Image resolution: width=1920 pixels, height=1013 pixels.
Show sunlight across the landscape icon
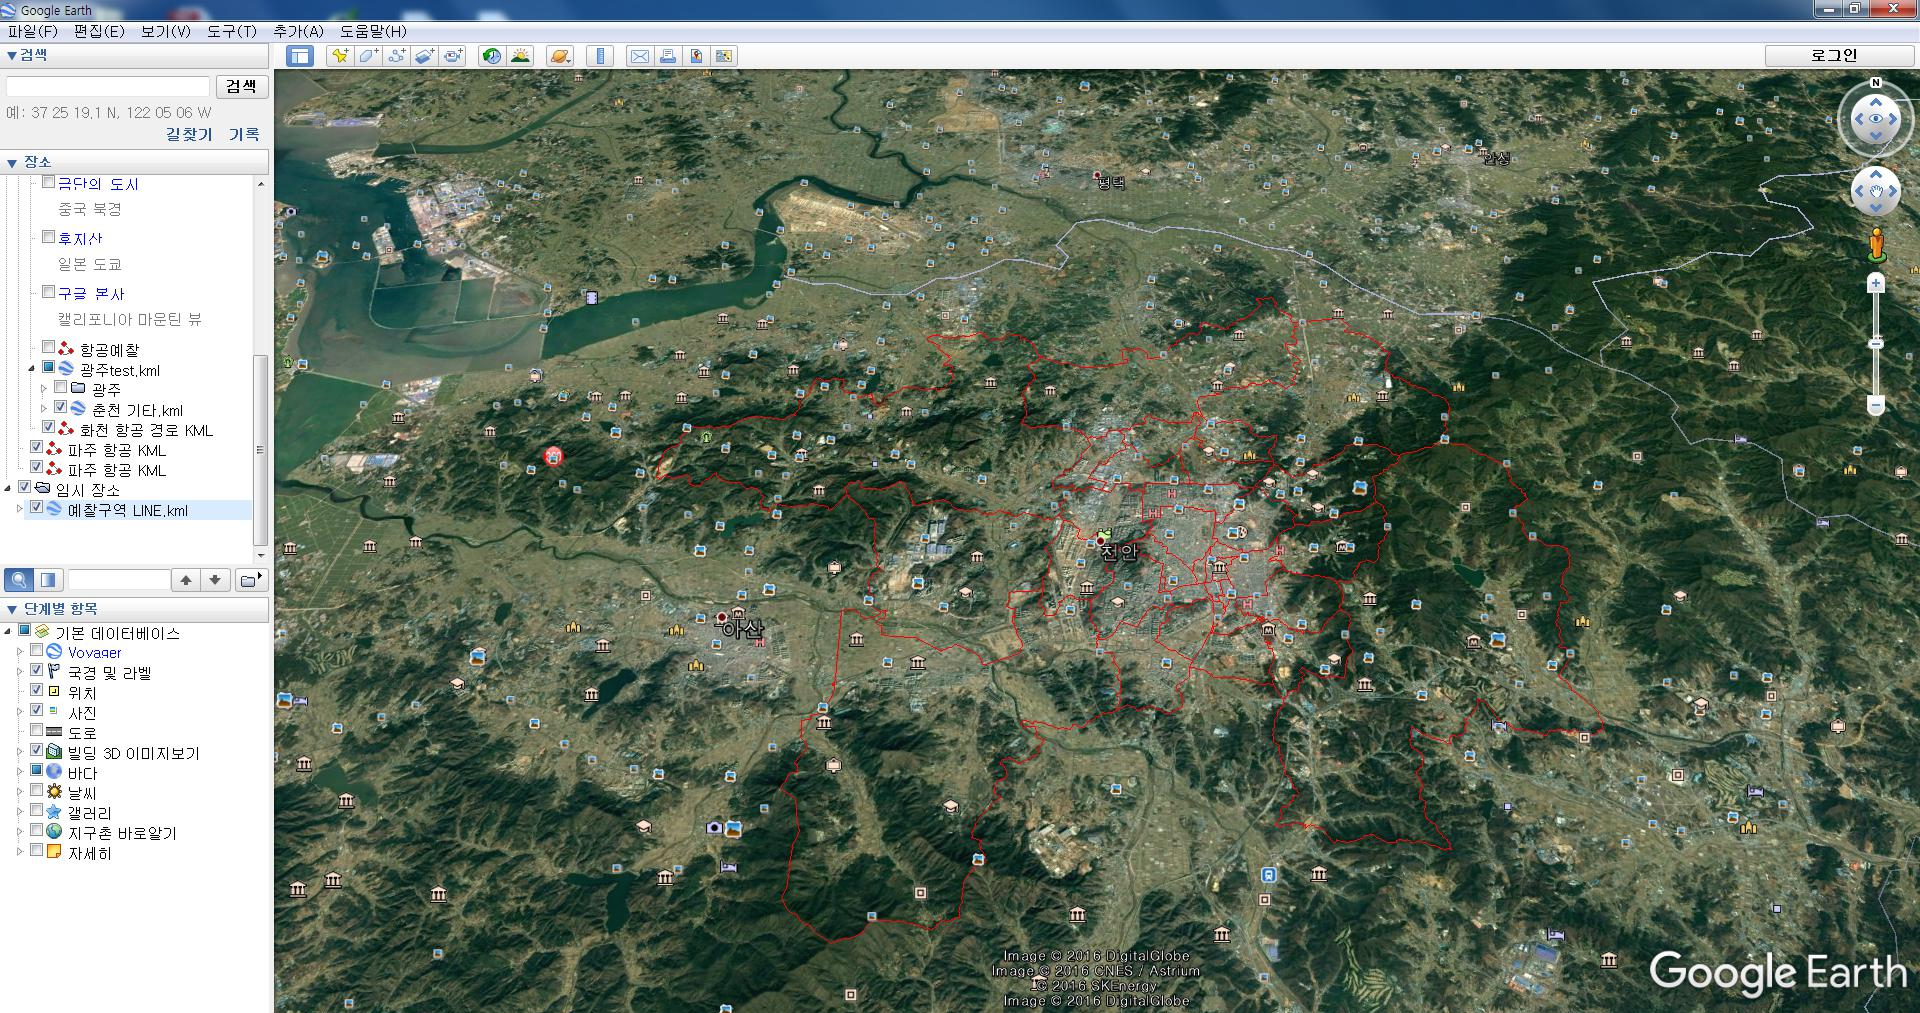tap(520, 56)
